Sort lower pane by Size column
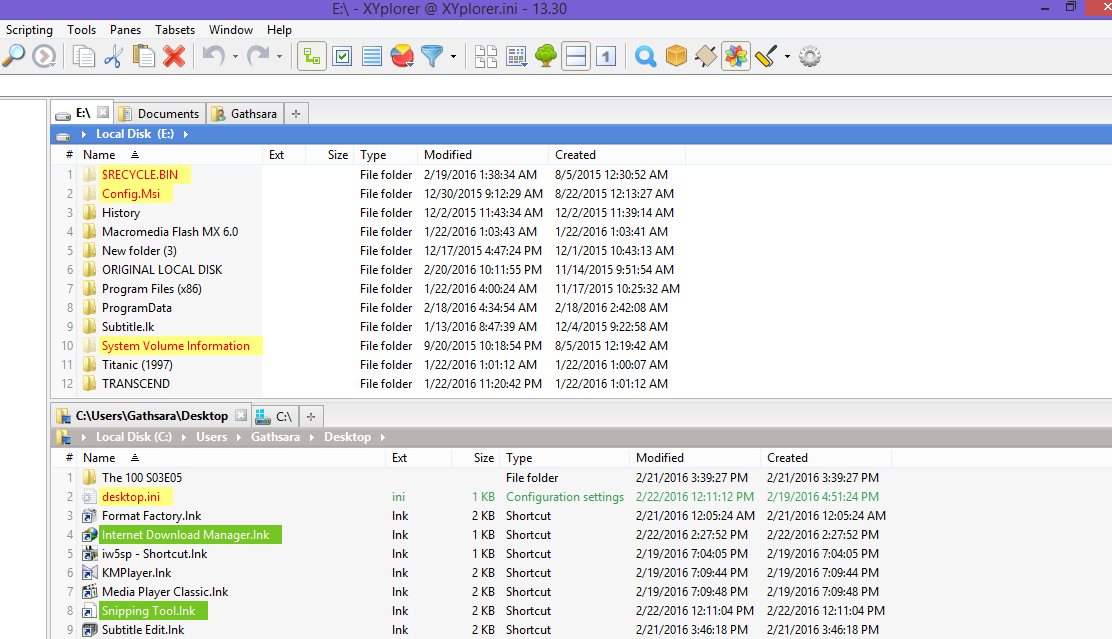The image size is (1112, 639). [475, 458]
